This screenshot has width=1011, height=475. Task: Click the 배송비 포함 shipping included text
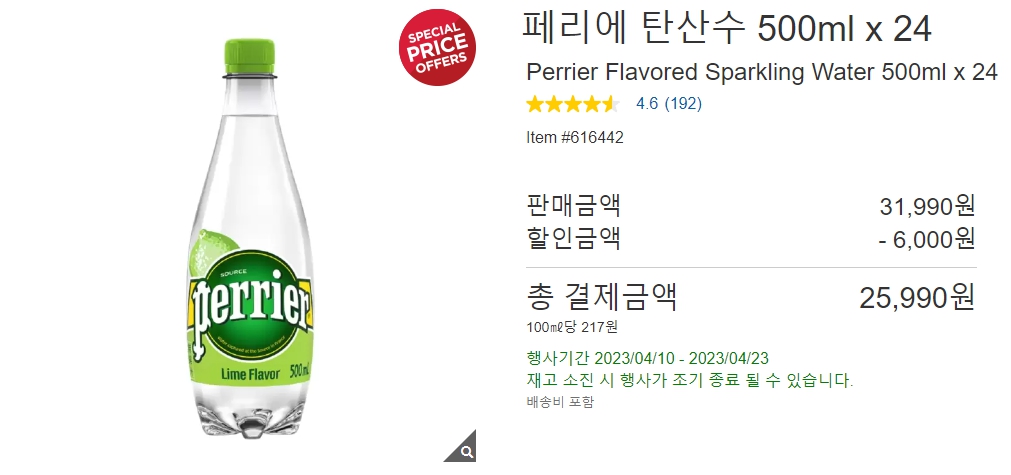click(560, 402)
